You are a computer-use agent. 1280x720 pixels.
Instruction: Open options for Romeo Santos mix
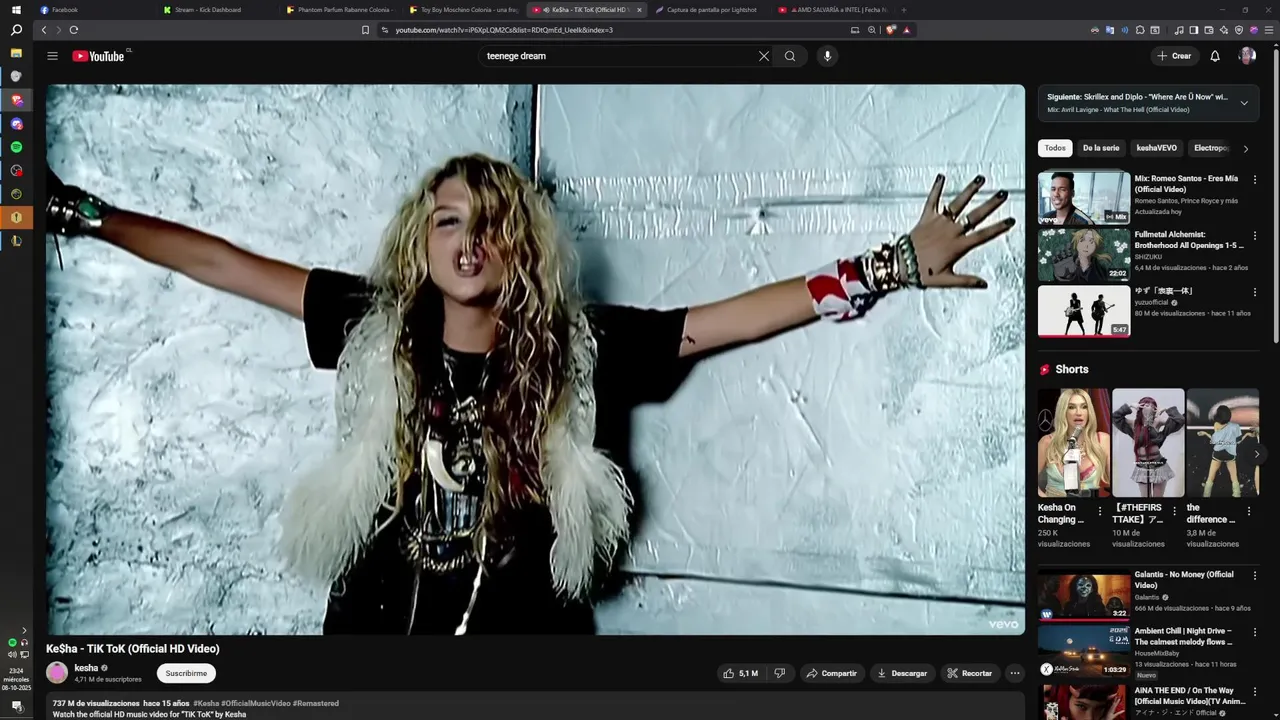[1255, 180]
